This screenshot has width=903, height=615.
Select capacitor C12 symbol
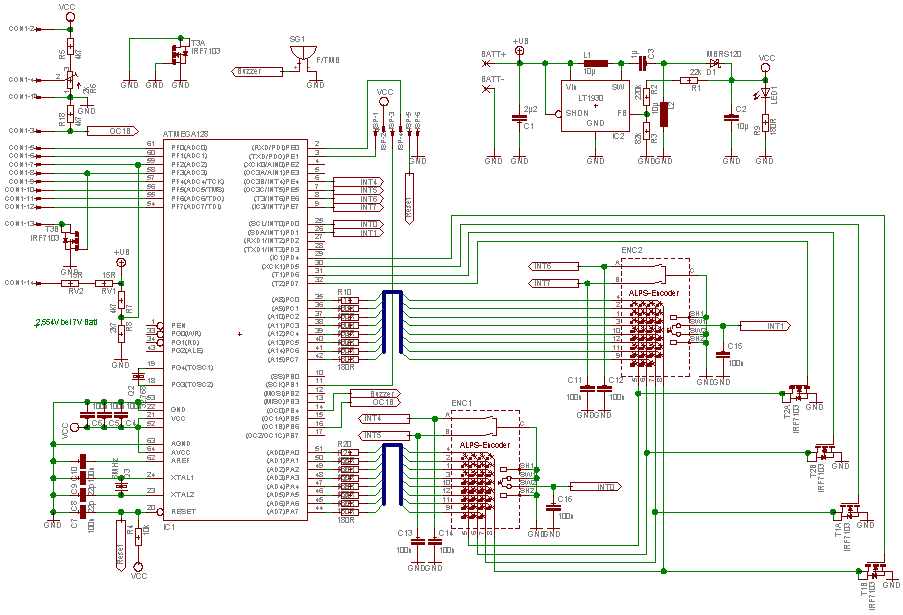[x=604, y=389]
